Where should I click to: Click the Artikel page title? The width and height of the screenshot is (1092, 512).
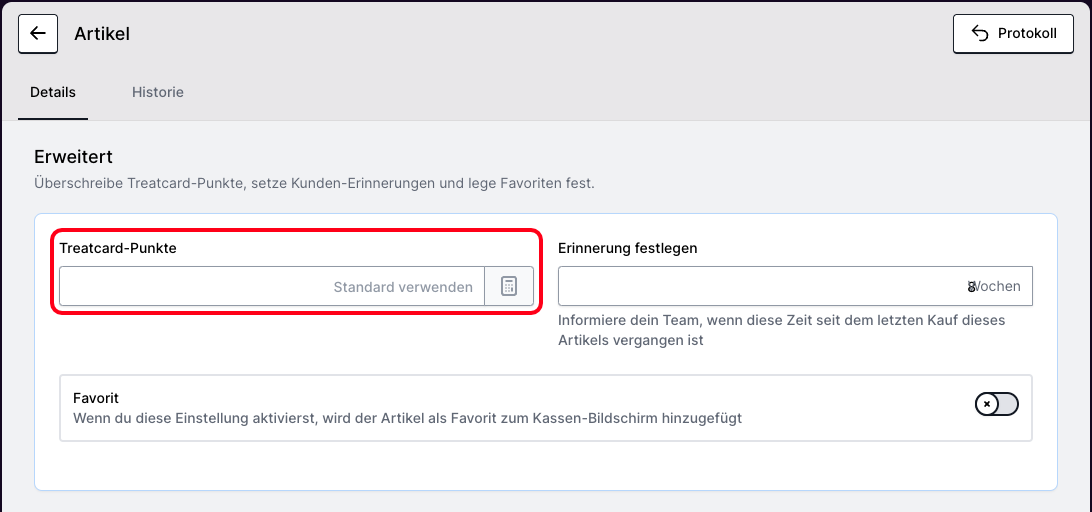point(102,34)
